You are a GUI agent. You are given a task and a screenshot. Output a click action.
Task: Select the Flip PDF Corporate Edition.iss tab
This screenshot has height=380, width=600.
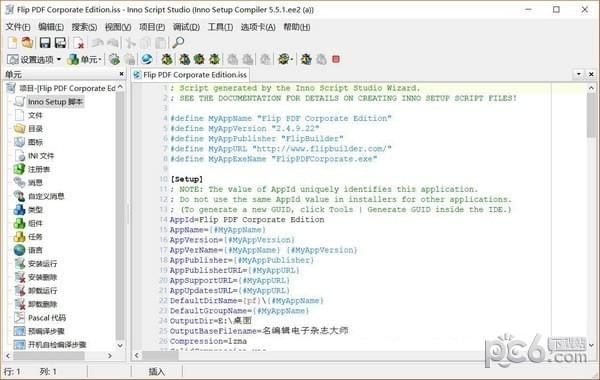[190, 75]
